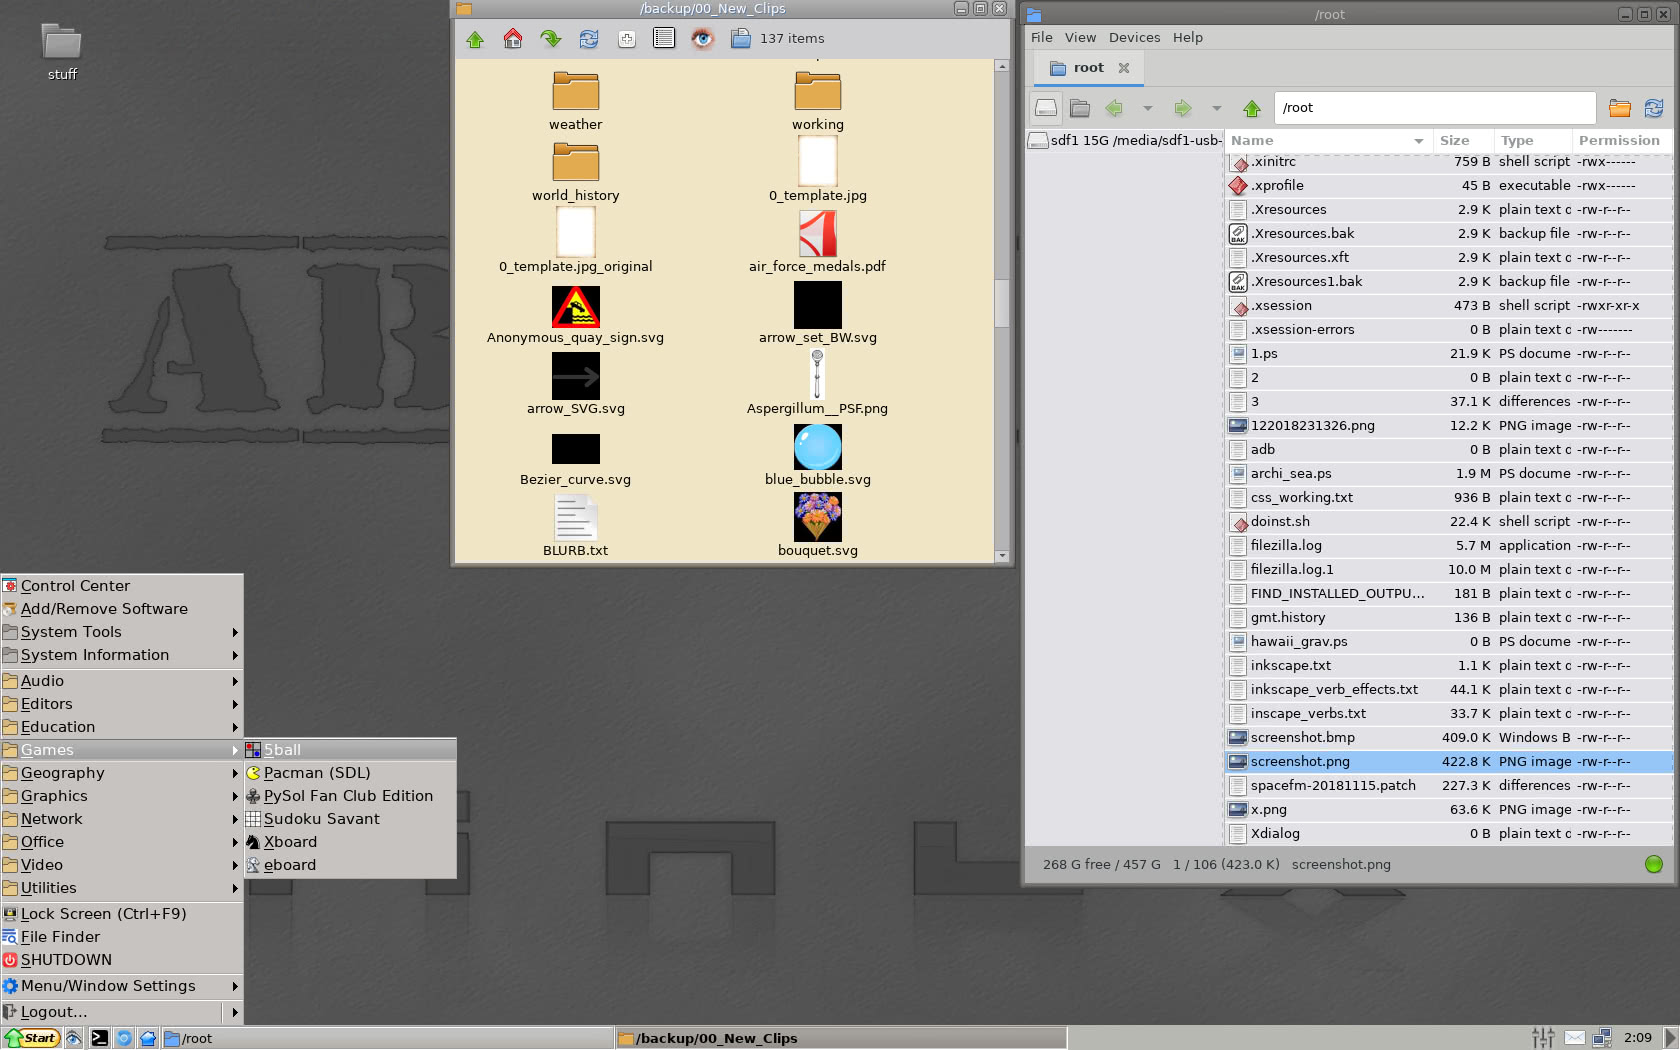Go to home directory using the Home icon
This screenshot has width=1680, height=1050.
click(x=513, y=39)
